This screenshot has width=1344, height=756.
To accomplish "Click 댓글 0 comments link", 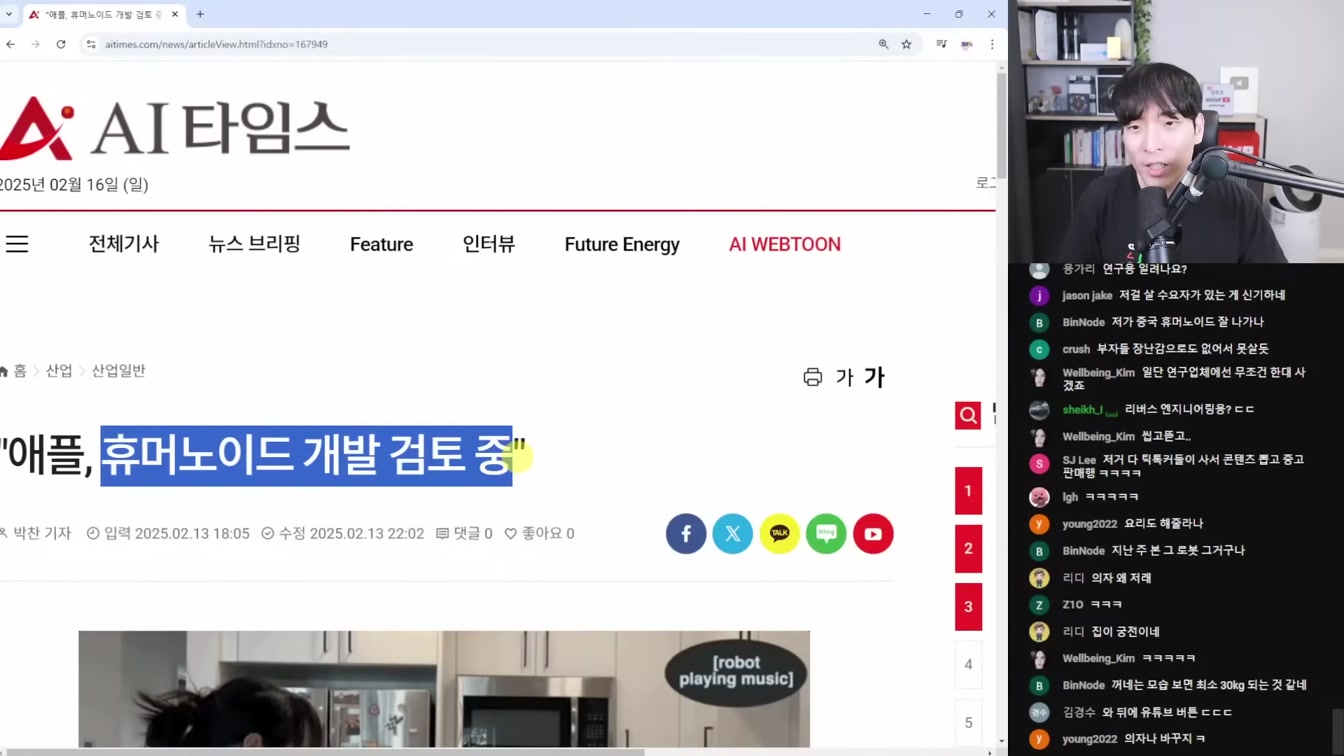I will point(464,534).
